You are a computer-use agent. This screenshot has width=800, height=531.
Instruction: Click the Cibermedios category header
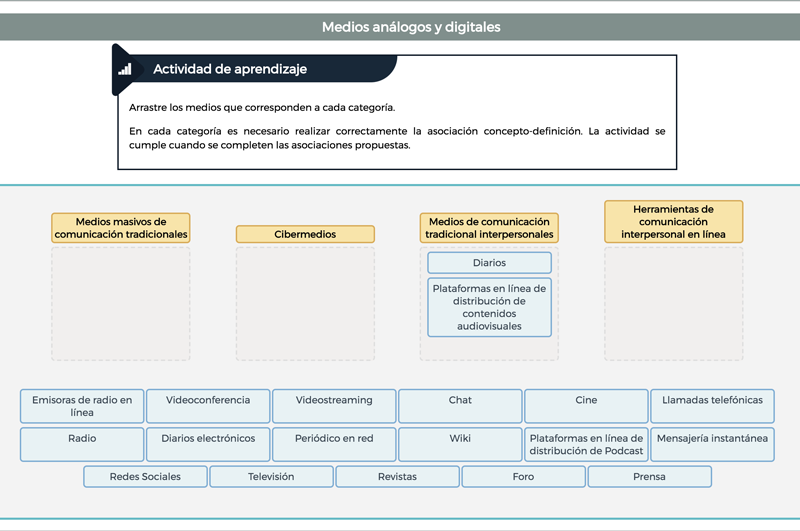[x=305, y=234]
